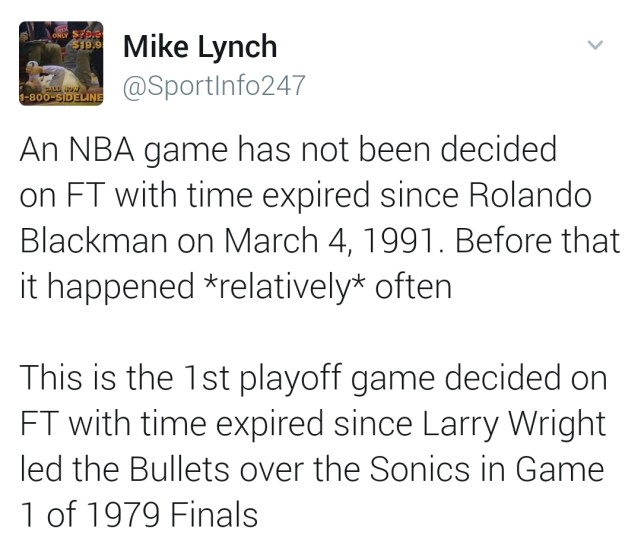Select the date March 4, 1991
Image resolution: width=641 pixels, height=545 pixels.
[334, 240]
